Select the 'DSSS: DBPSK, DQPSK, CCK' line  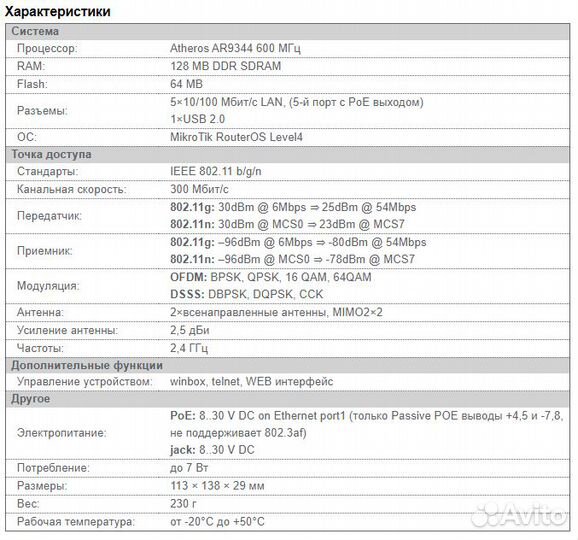point(246,294)
